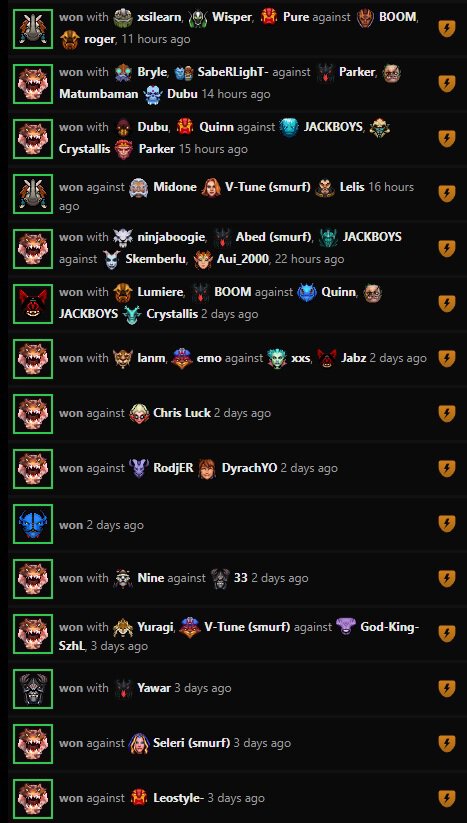Click the red bat-eared hero portrait
The width and height of the screenshot is (467, 823).
coord(33,304)
